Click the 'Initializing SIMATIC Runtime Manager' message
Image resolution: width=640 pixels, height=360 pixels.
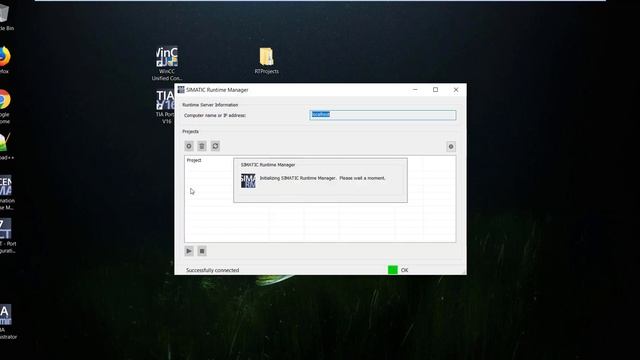(322, 178)
